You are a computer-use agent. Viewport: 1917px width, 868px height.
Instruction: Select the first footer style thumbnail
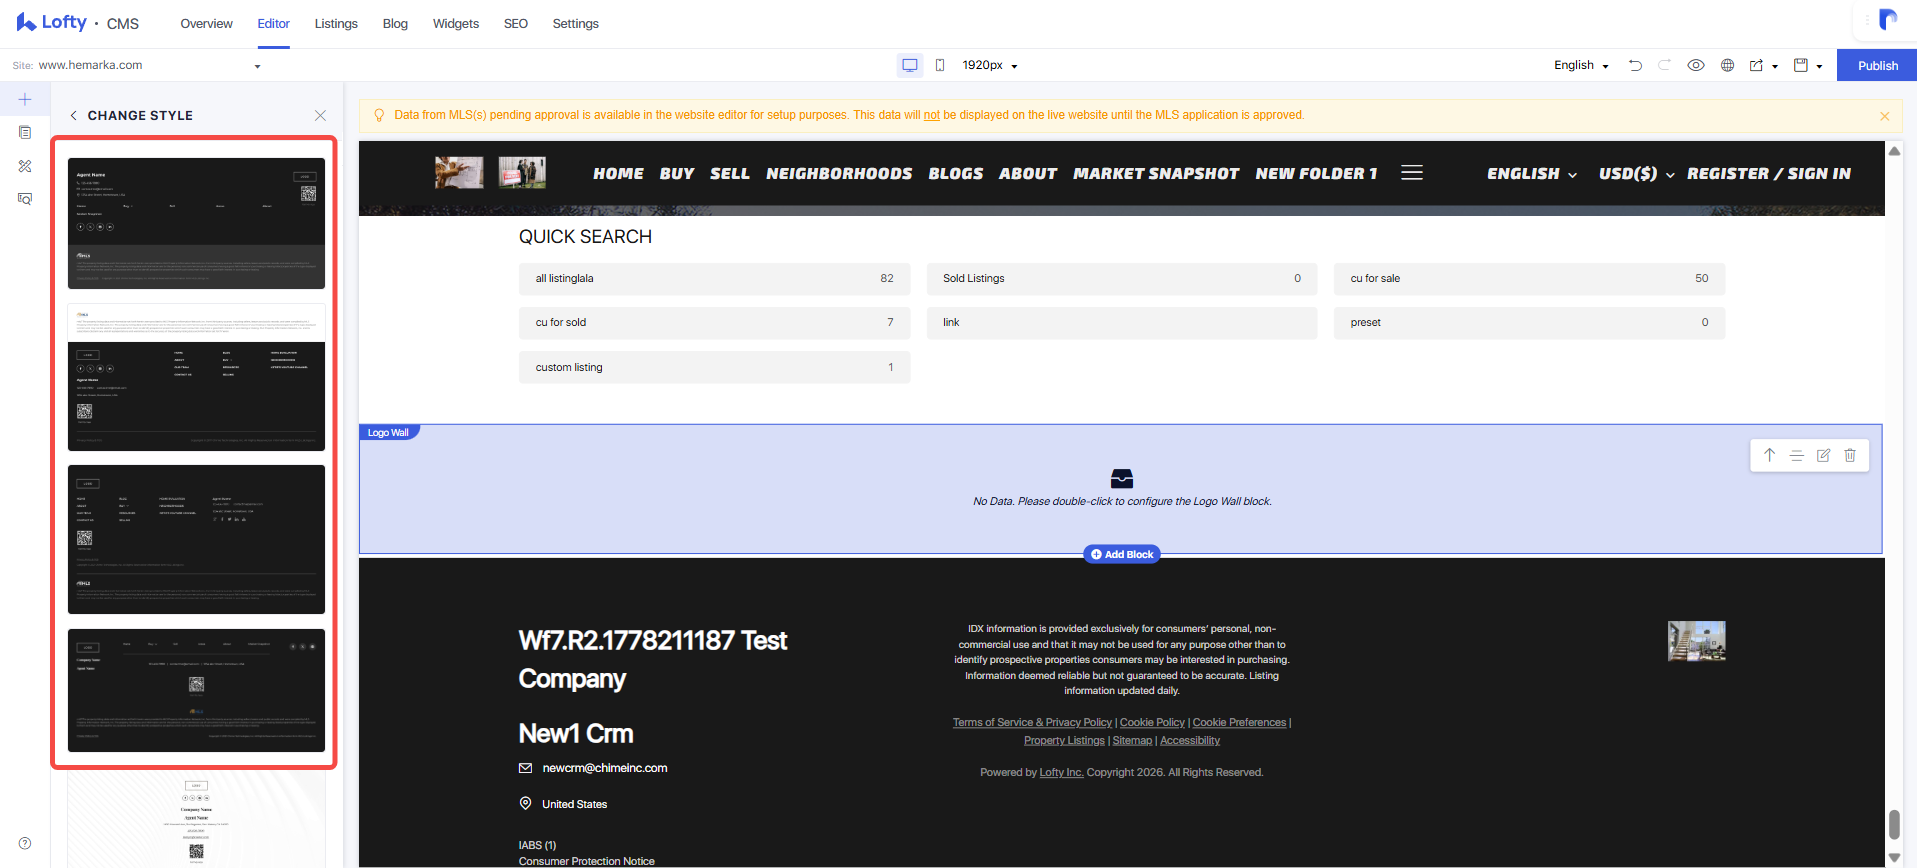pos(196,223)
